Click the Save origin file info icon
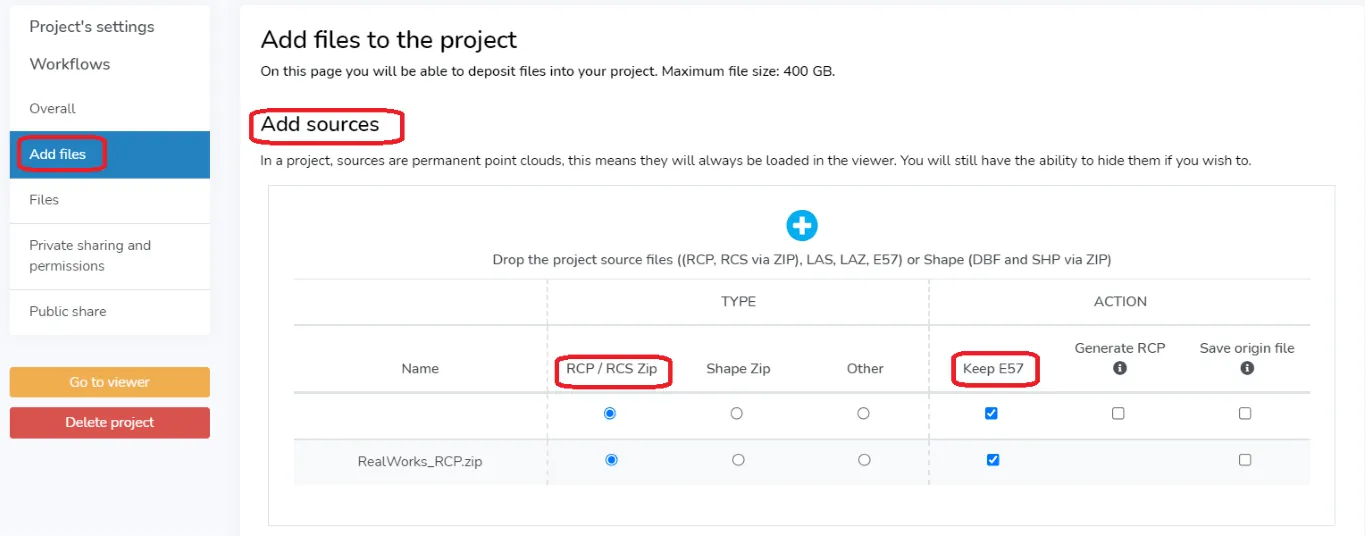 1247,368
